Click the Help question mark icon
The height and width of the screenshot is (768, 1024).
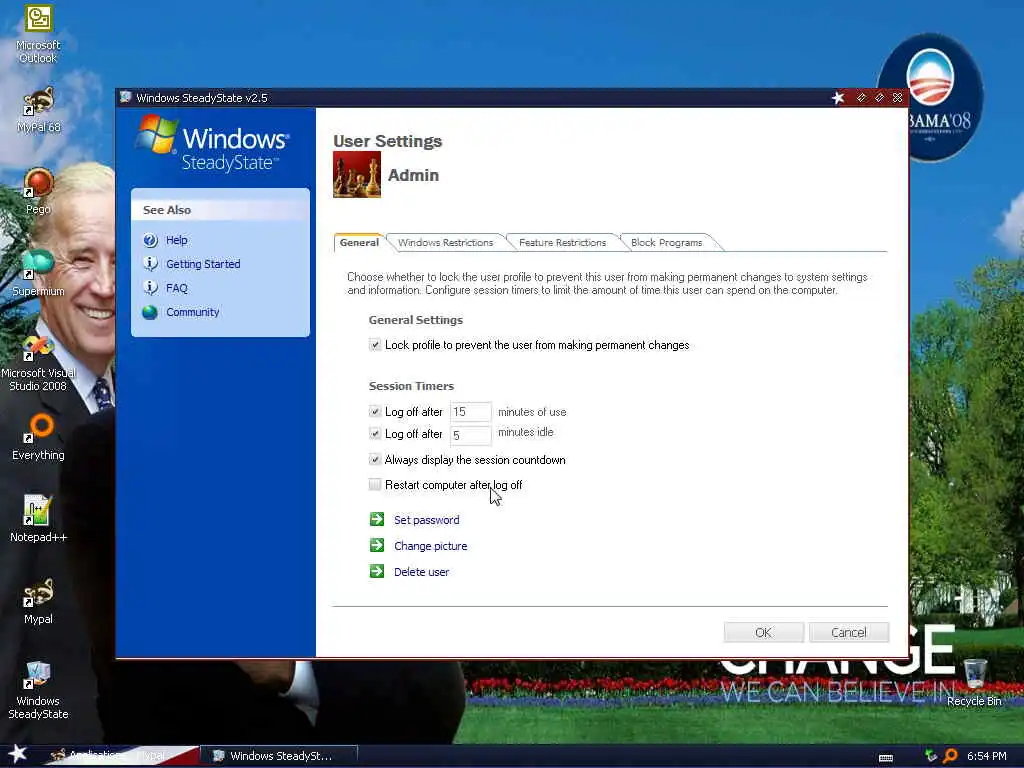pos(150,240)
